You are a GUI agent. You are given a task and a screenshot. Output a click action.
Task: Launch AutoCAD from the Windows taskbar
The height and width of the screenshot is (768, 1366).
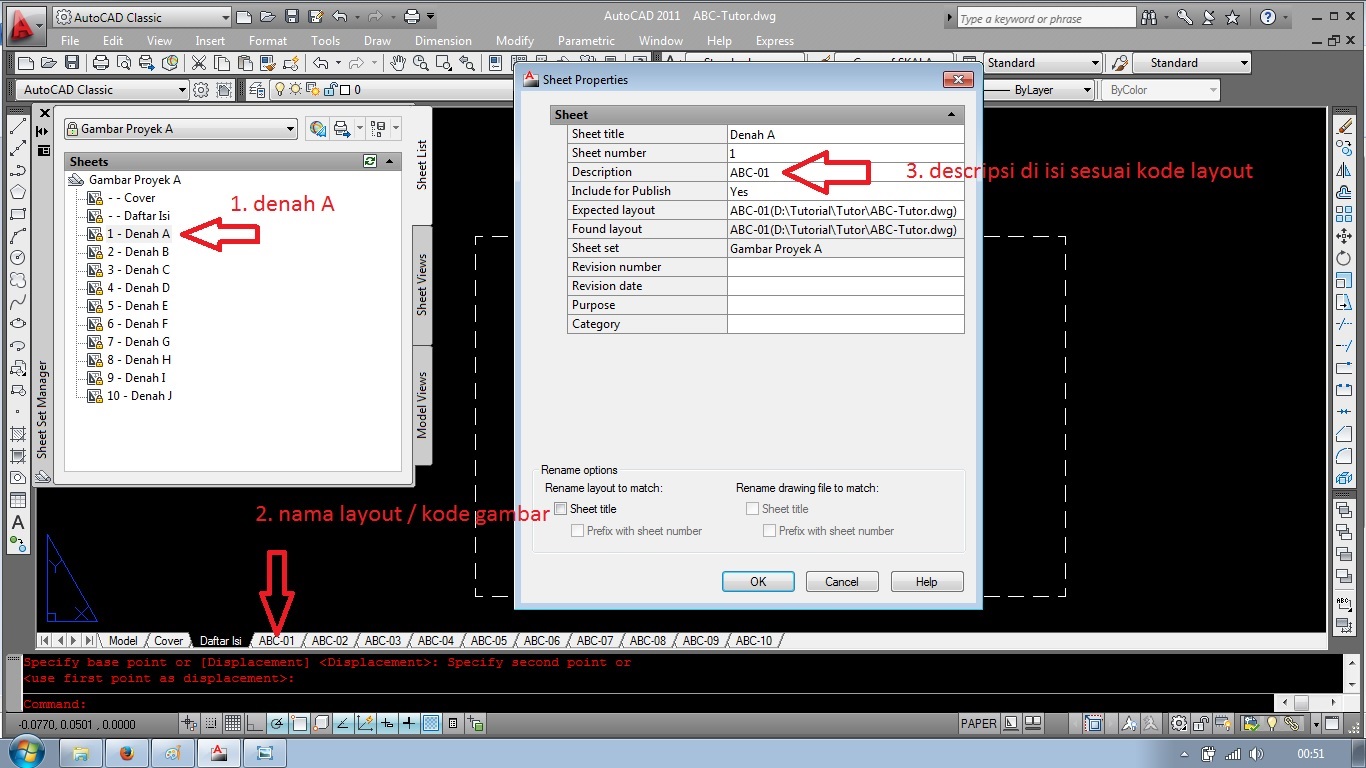pos(218,752)
